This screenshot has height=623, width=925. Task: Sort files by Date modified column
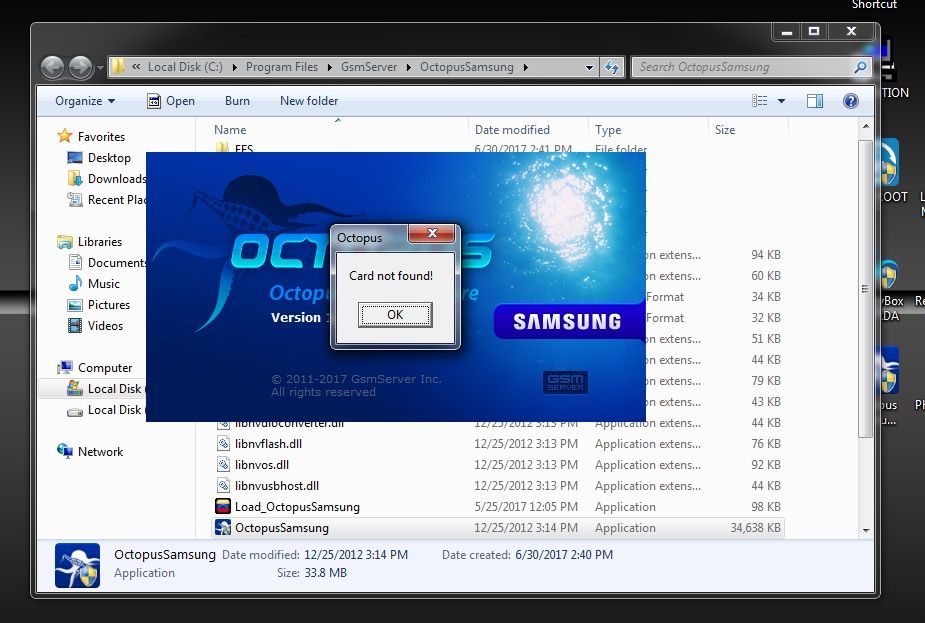(512, 130)
